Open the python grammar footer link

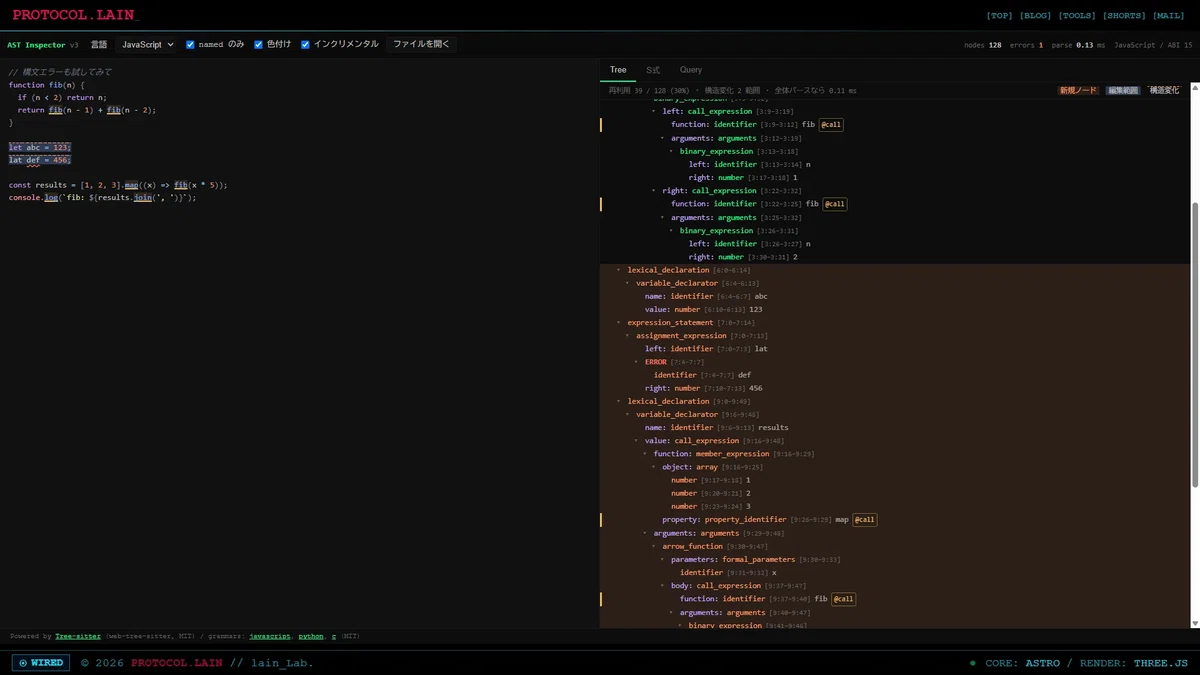click(x=311, y=636)
